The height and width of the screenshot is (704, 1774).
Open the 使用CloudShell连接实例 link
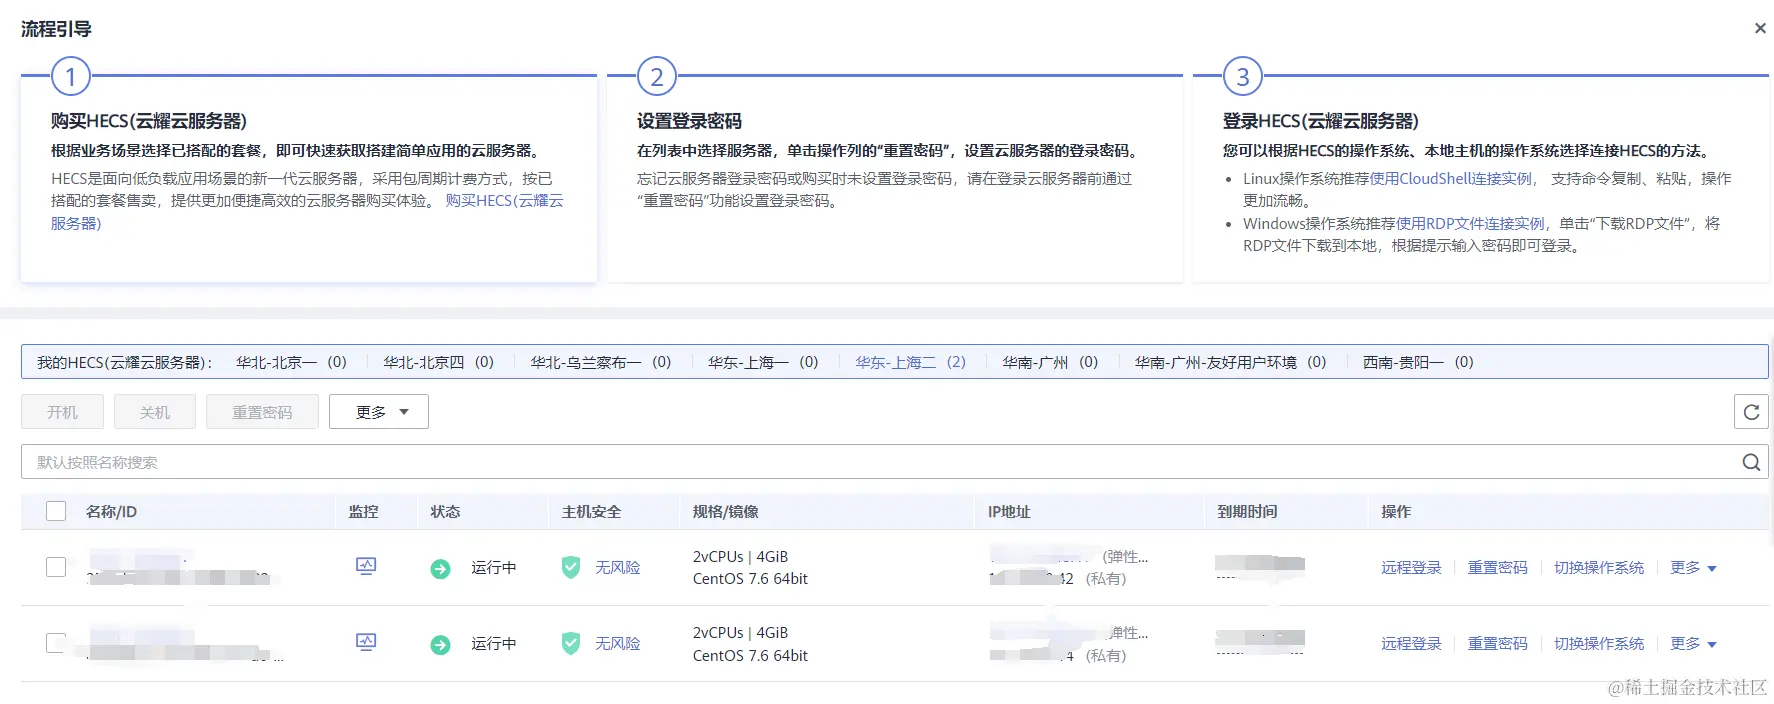point(1450,179)
